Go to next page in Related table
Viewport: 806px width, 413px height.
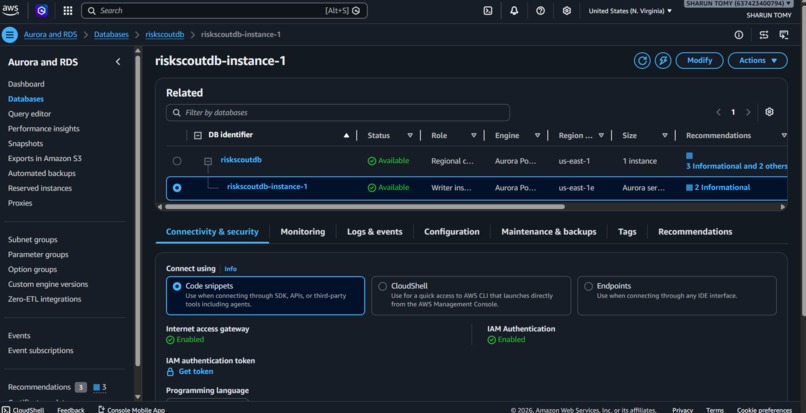pyautogui.click(x=748, y=112)
